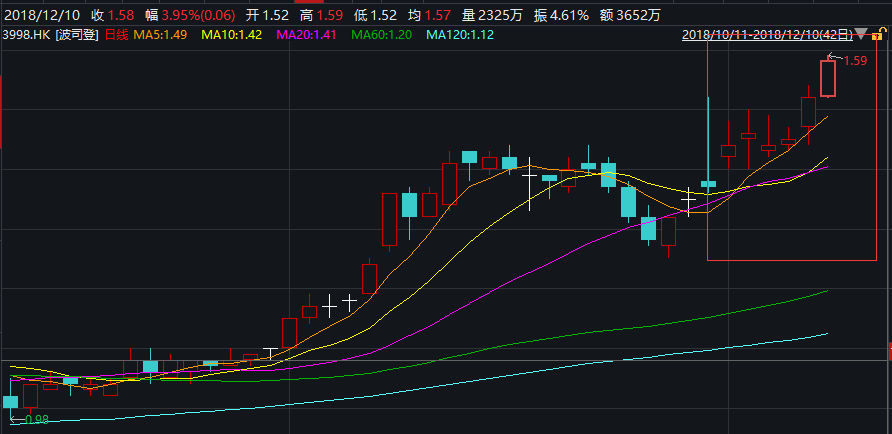Image resolution: width=892 pixels, height=434 pixels.
Task: Open the 2018/10/11-2018/12/10(42日) date range link
Action: click(767, 35)
